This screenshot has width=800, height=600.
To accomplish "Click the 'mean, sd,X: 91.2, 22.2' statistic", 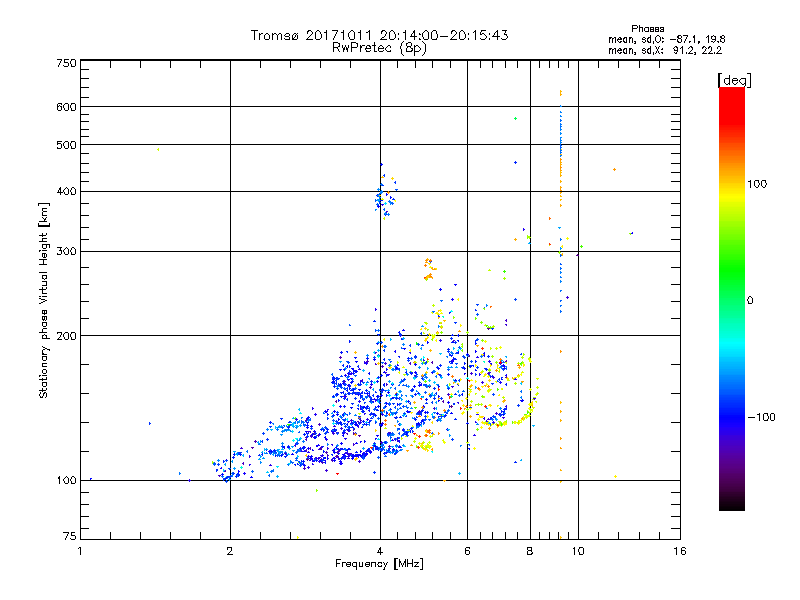I will coord(665,50).
